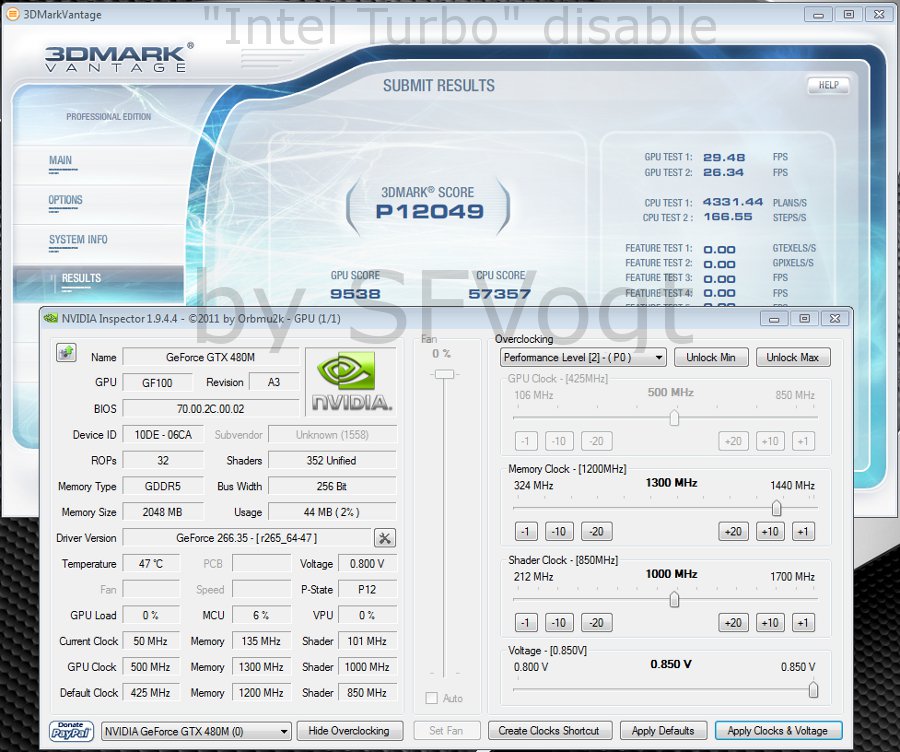Image resolution: width=900 pixels, height=752 pixels.
Task: Click CPU TEST 1 result 4331.44
Action: (733, 202)
